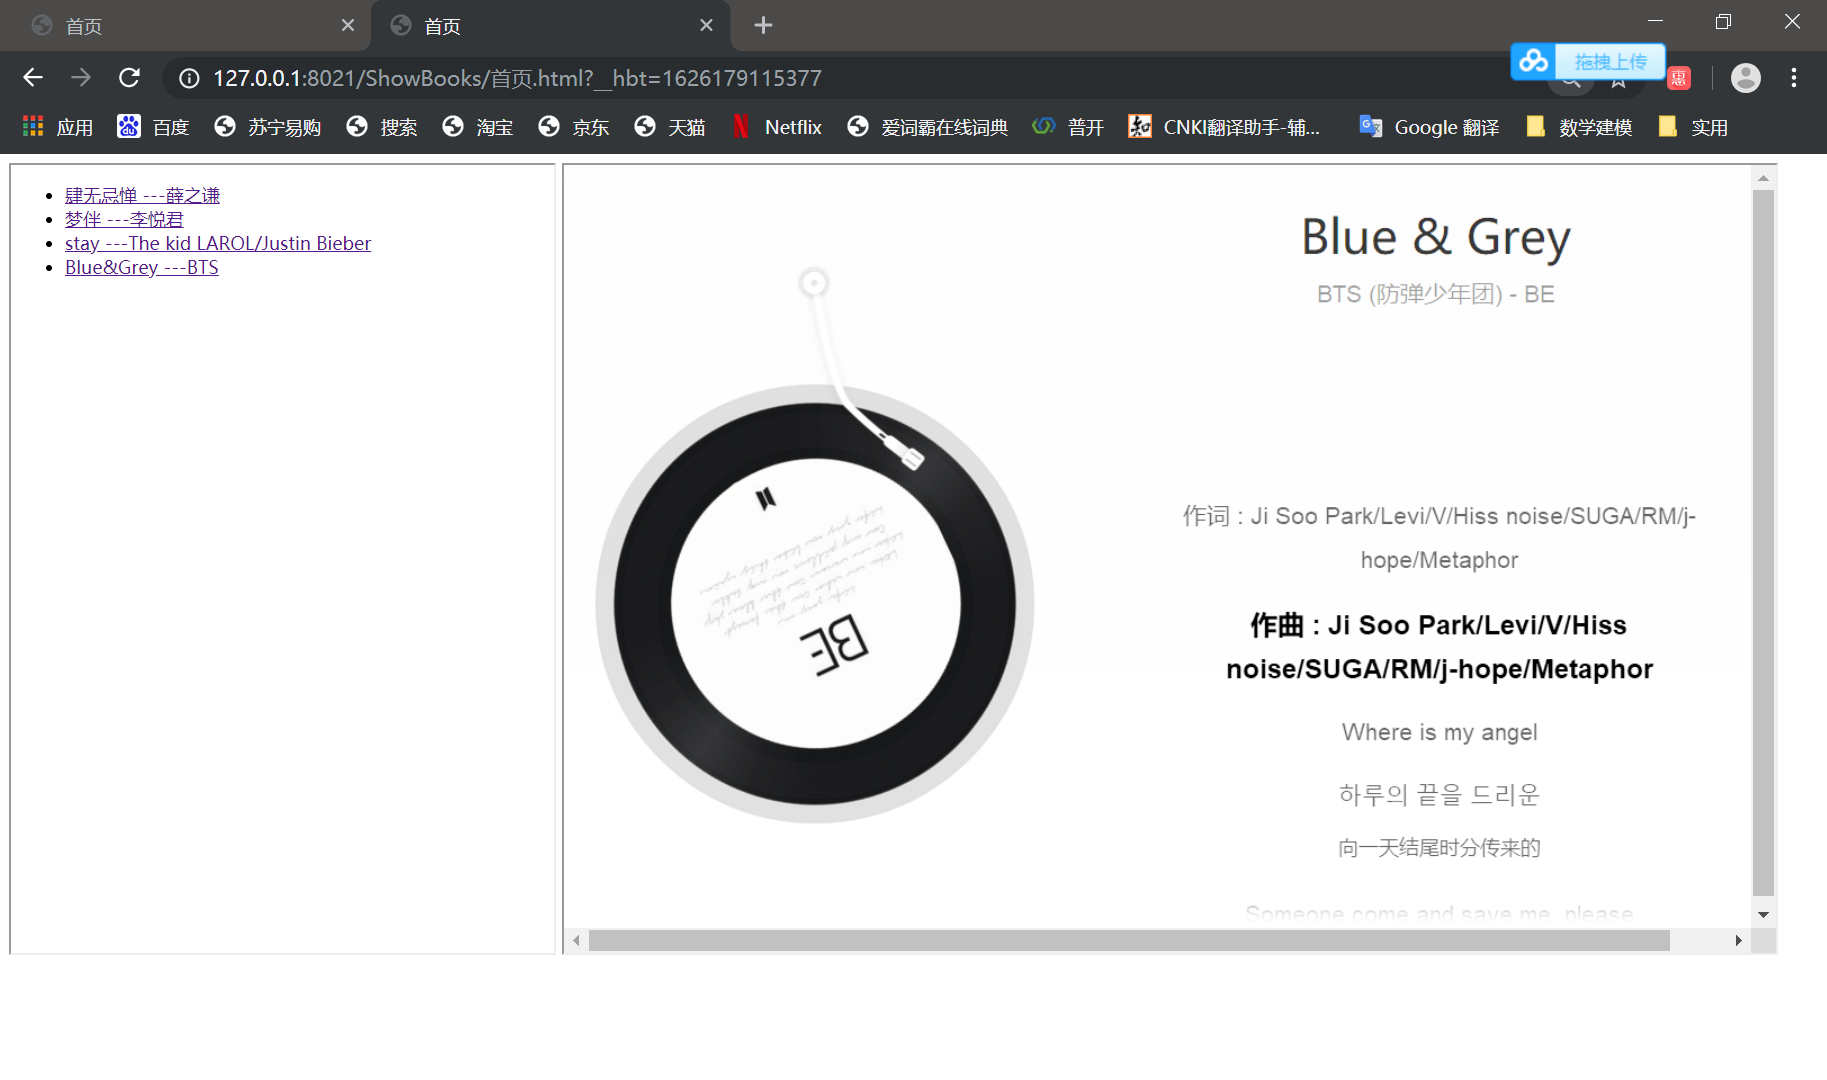1827x1080 pixels.
Task: Open the stay ---The kid LAROI link
Action: pyautogui.click(x=218, y=243)
